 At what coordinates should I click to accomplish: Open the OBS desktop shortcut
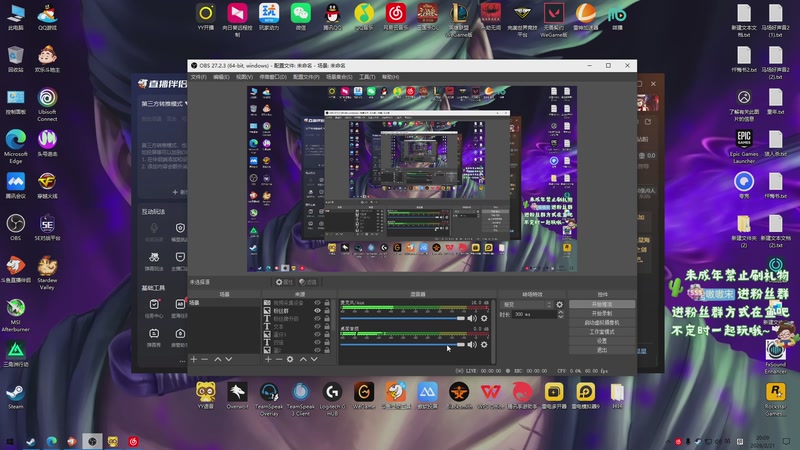16,227
